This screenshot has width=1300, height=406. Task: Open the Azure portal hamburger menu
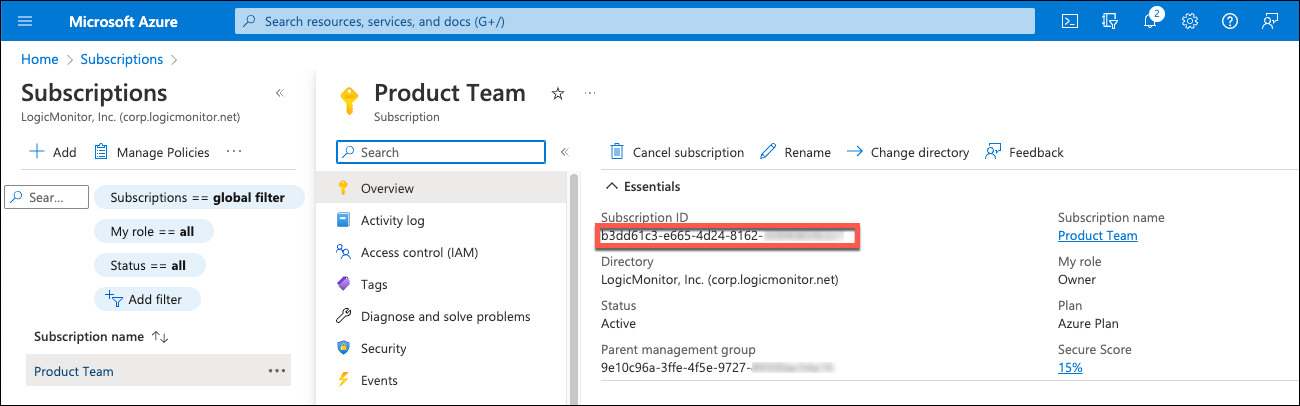[x=26, y=21]
